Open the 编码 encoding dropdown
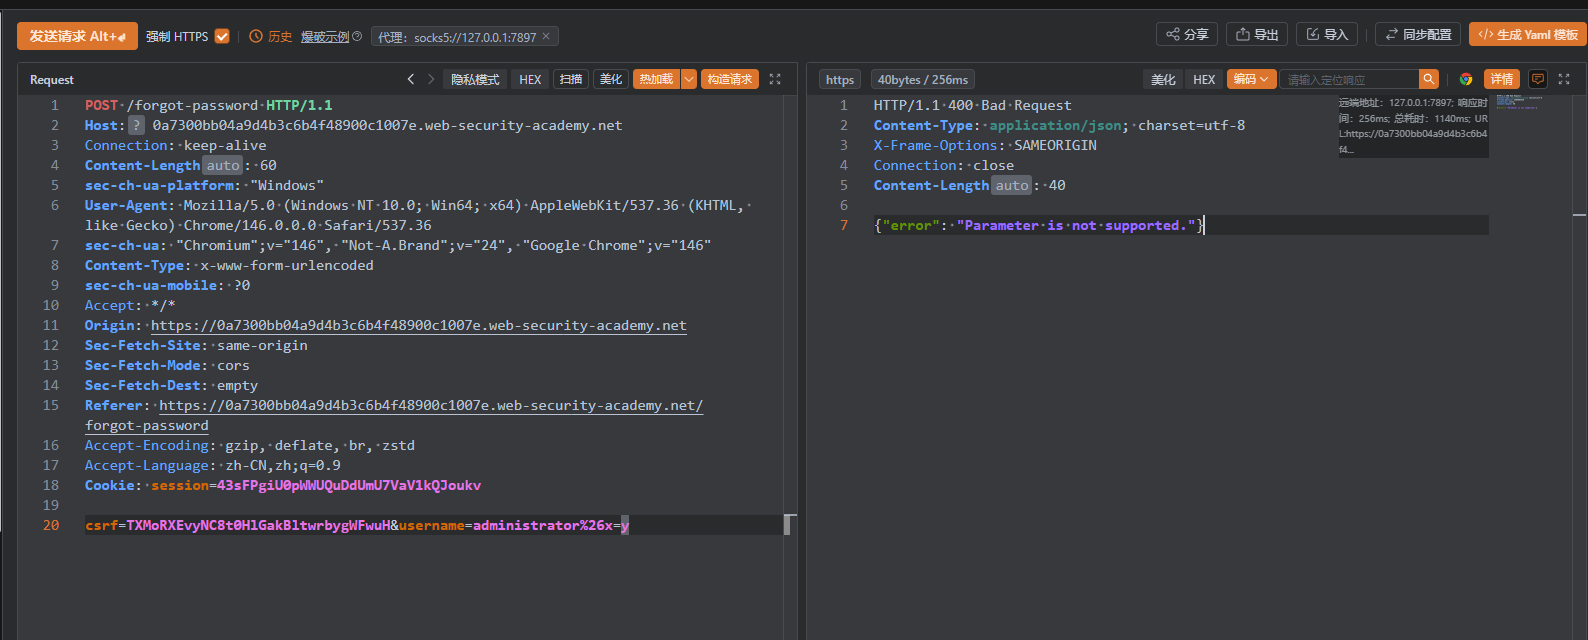The image size is (1588, 640). [x=1251, y=79]
